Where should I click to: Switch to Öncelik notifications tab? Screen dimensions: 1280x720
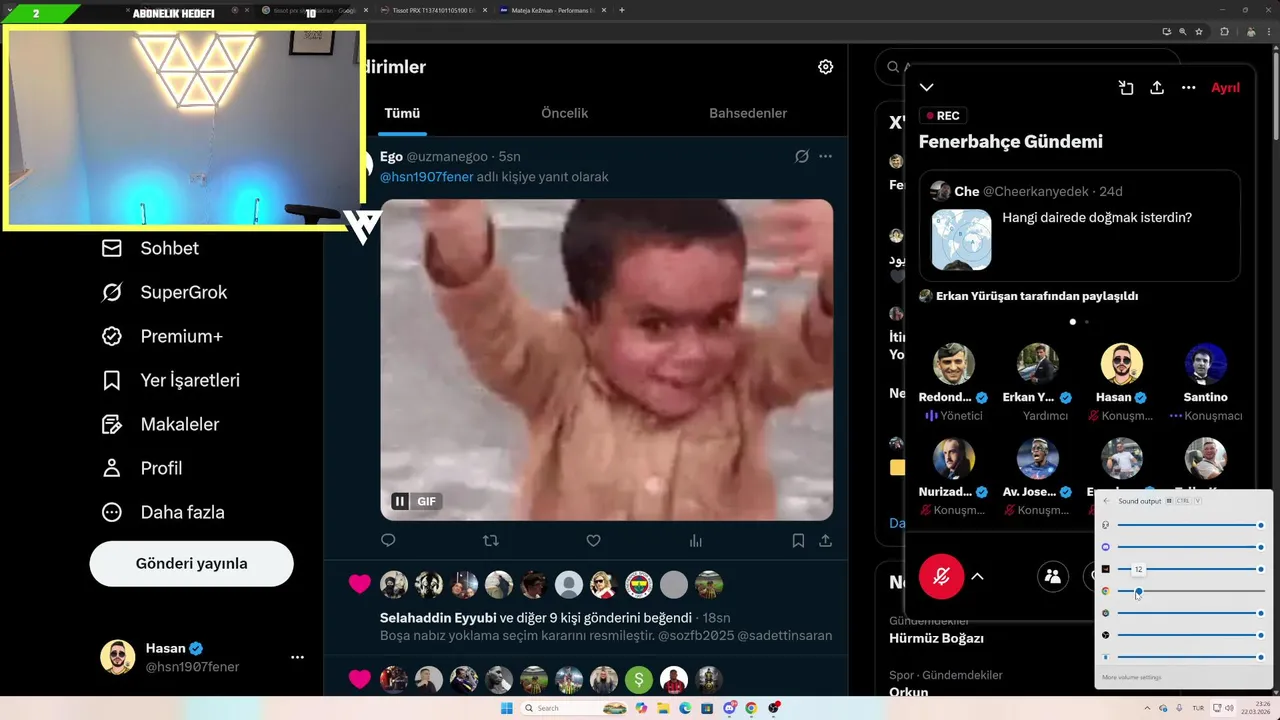[x=564, y=113]
